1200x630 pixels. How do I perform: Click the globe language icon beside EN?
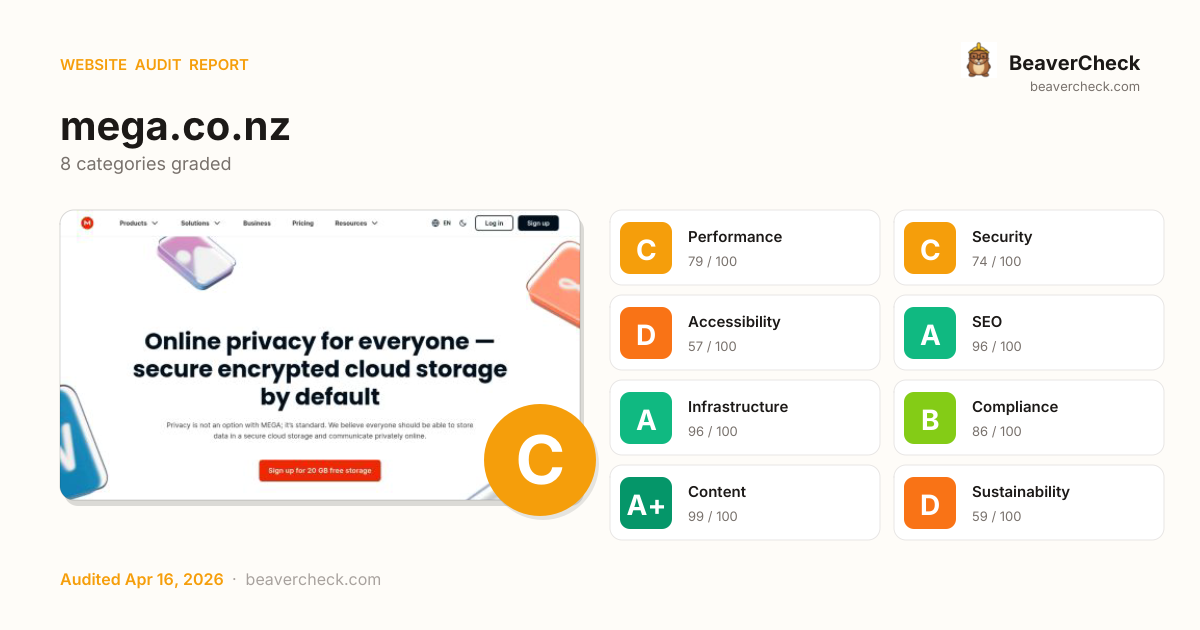(435, 223)
